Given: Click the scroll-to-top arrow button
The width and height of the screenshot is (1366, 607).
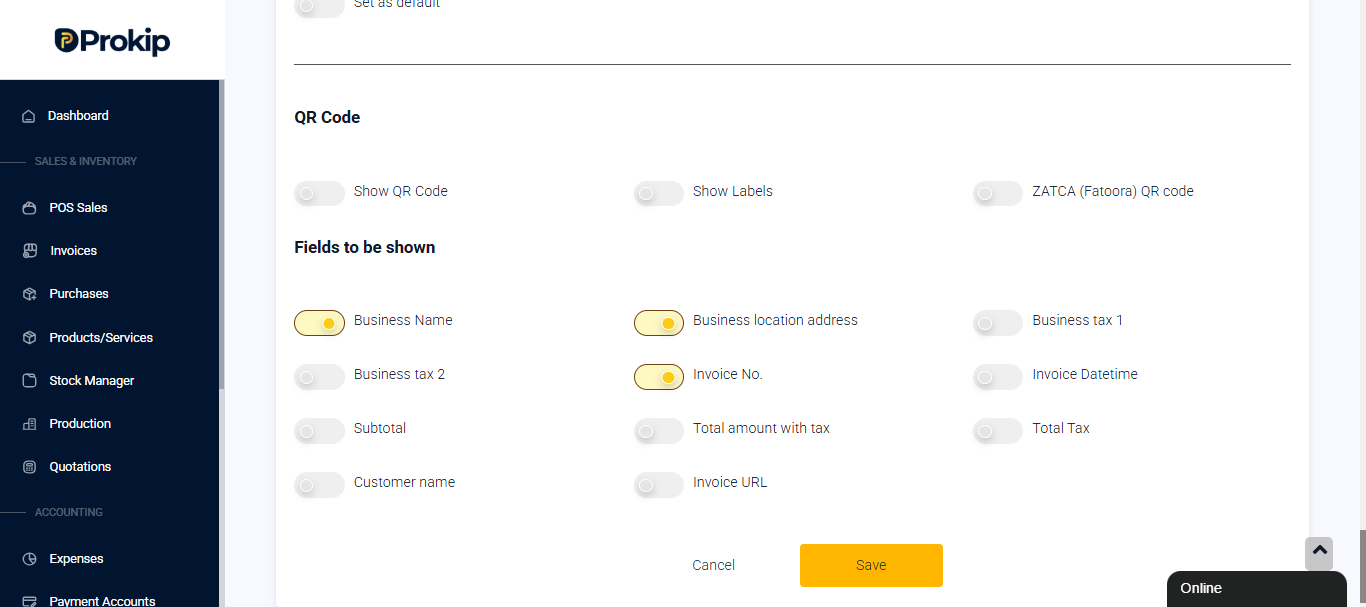Looking at the screenshot, I should click(x=1319, y=553).
